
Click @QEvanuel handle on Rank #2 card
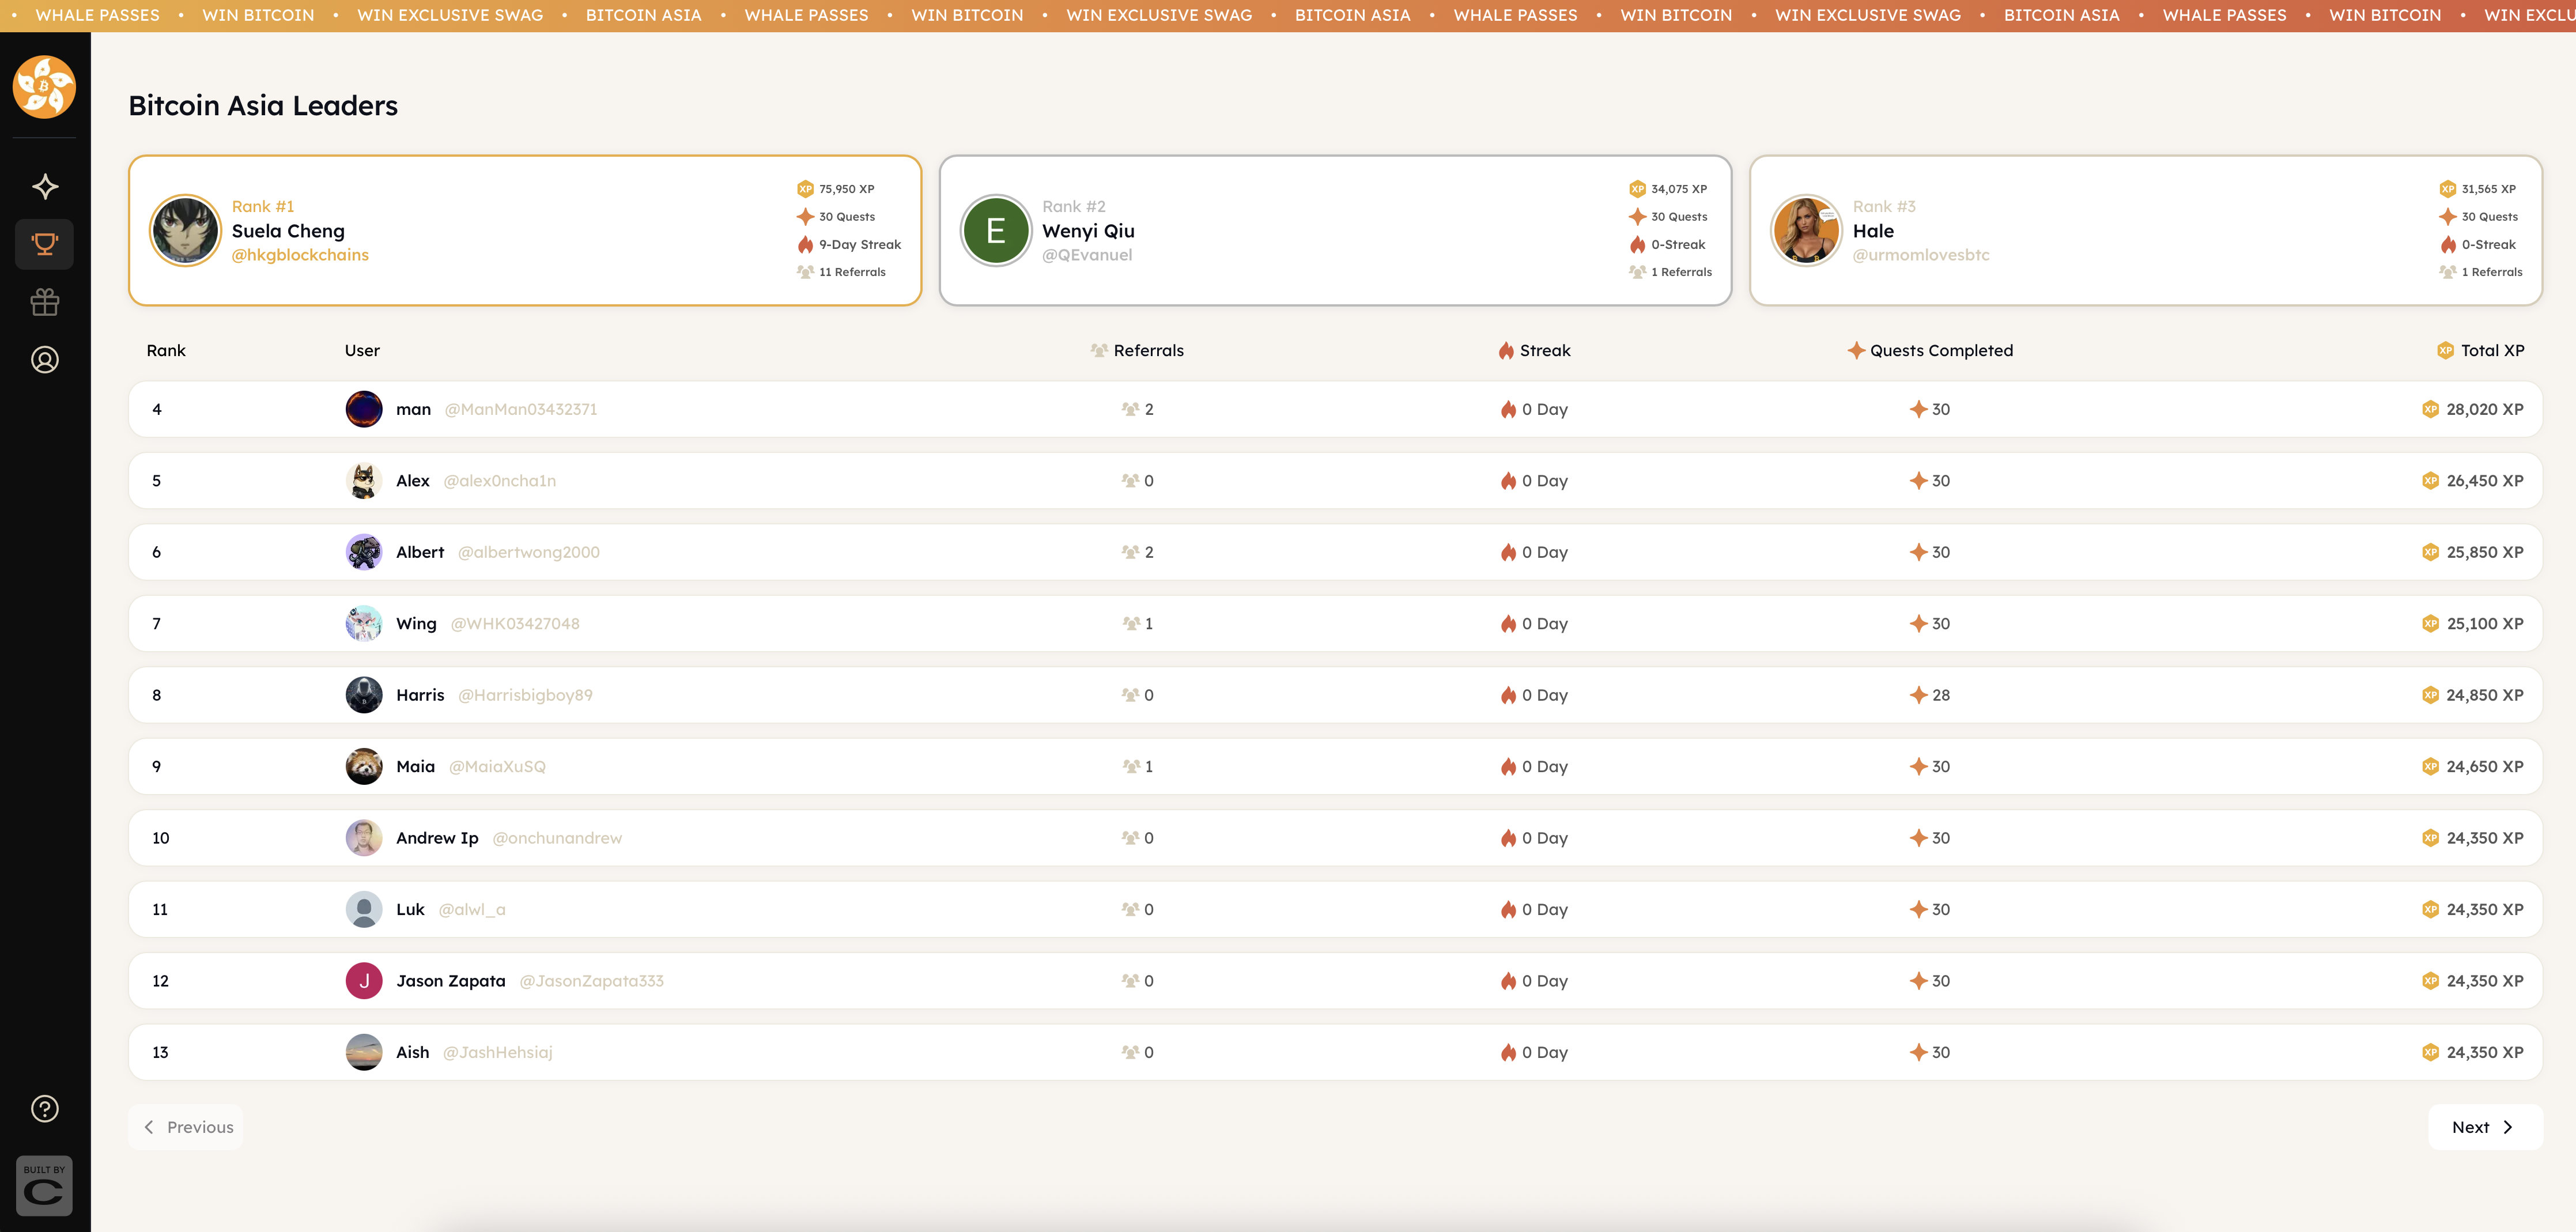(1087, 255)
